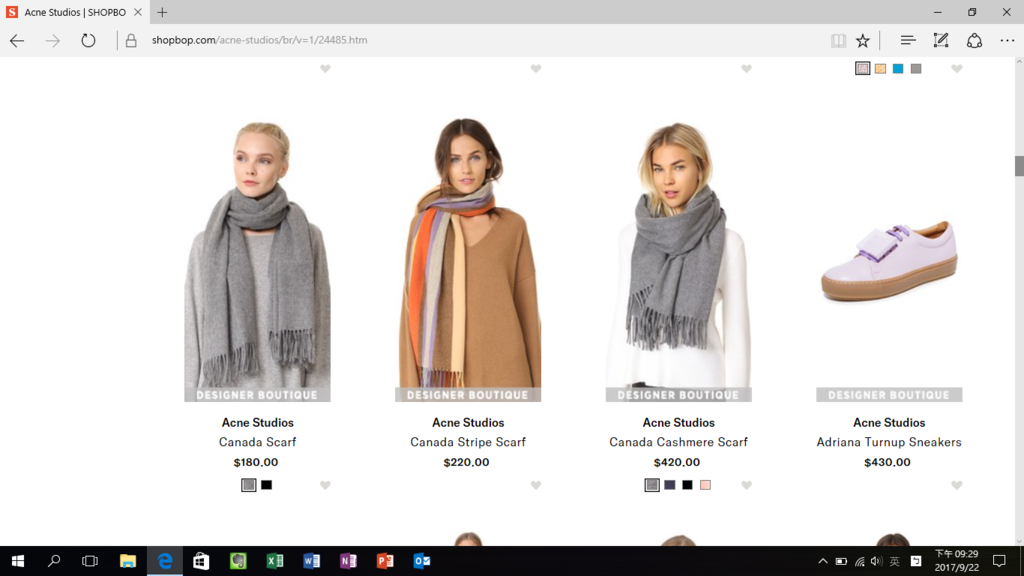Share this page using the share icon
The width and height of the screenshot is (1024, 576).
click(974, 40)
